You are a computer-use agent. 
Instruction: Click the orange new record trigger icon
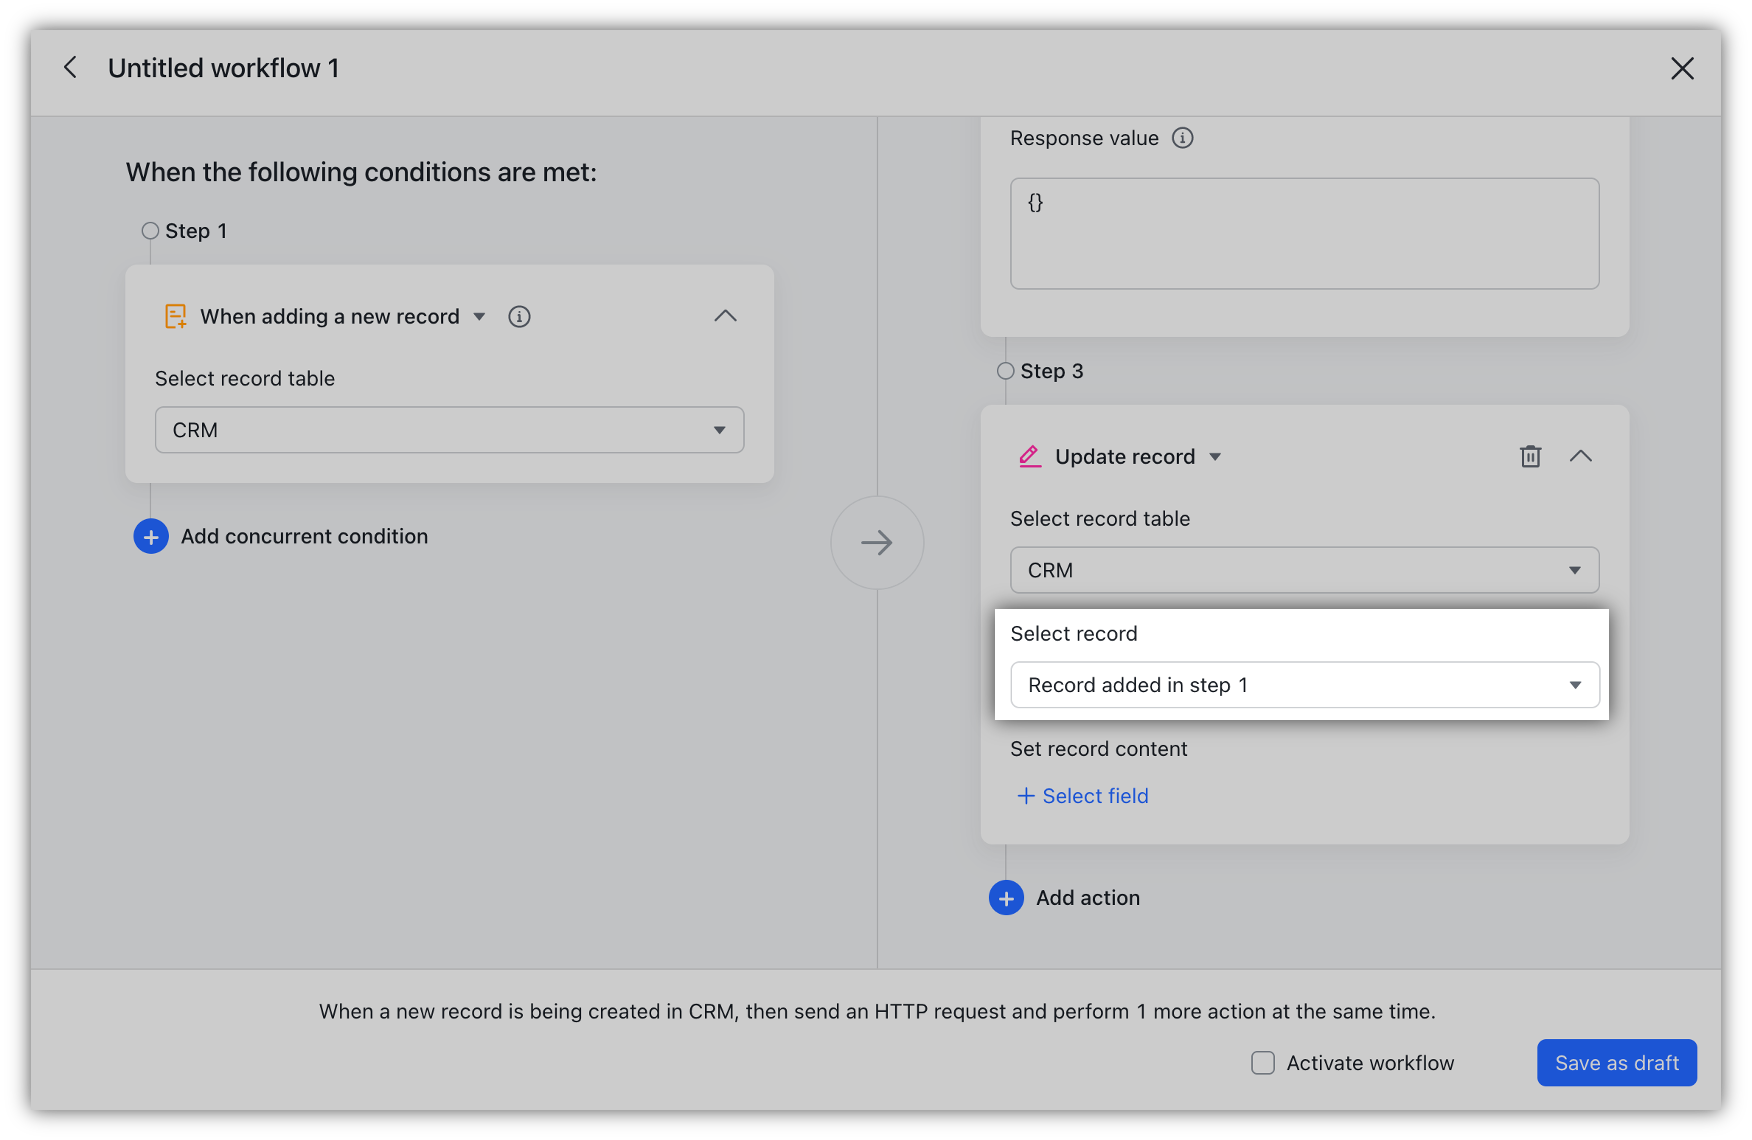(x=175, y=316)
